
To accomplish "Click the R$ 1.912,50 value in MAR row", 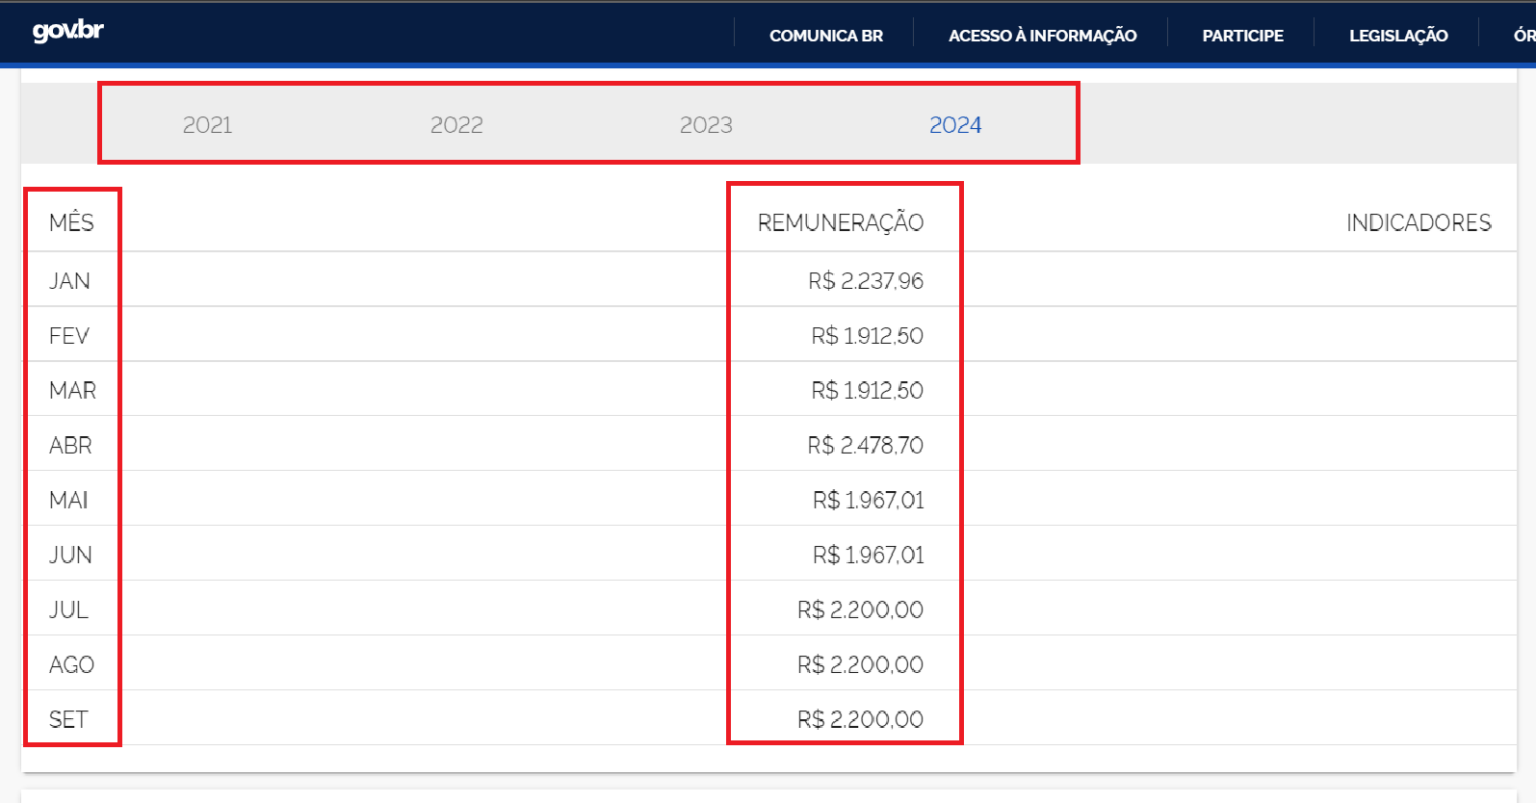I will point(867,390).
